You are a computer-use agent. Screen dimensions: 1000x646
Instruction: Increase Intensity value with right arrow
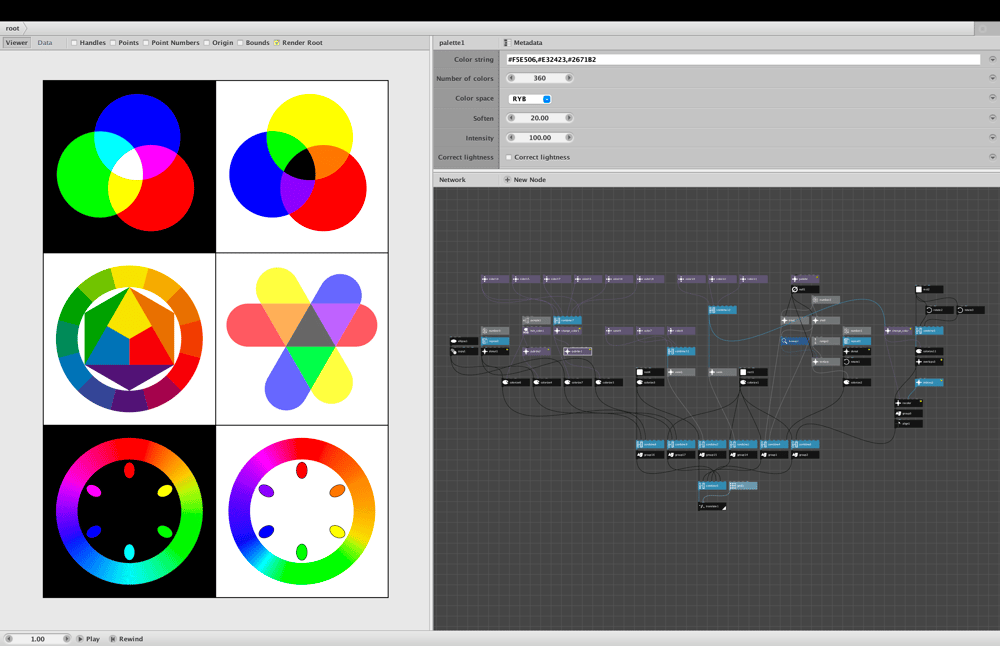[x=569, y=138]
